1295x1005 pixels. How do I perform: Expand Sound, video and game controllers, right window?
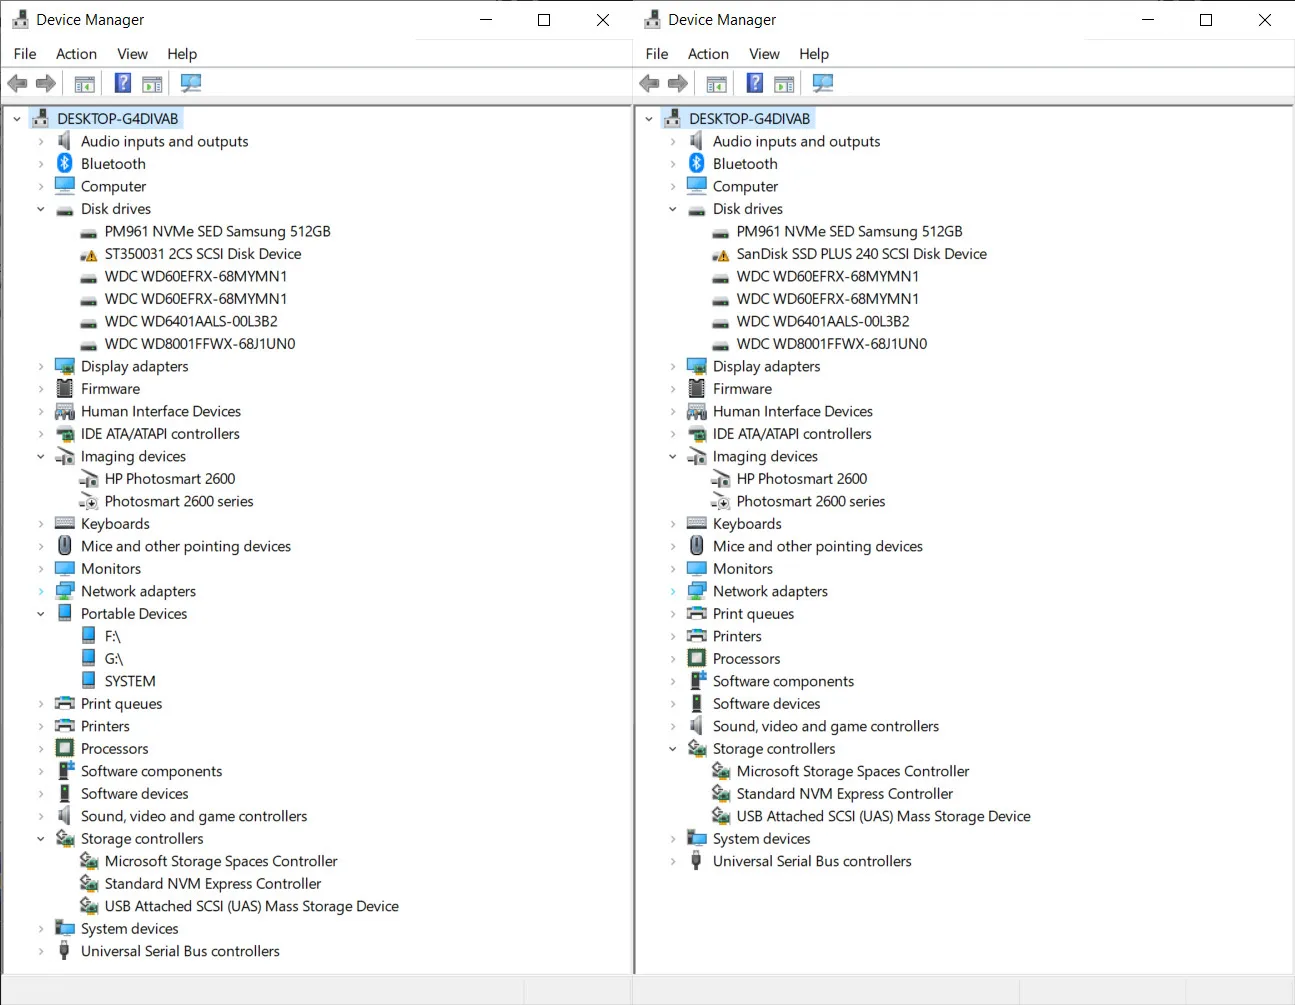pyautogui.click(x=673, y=726)
